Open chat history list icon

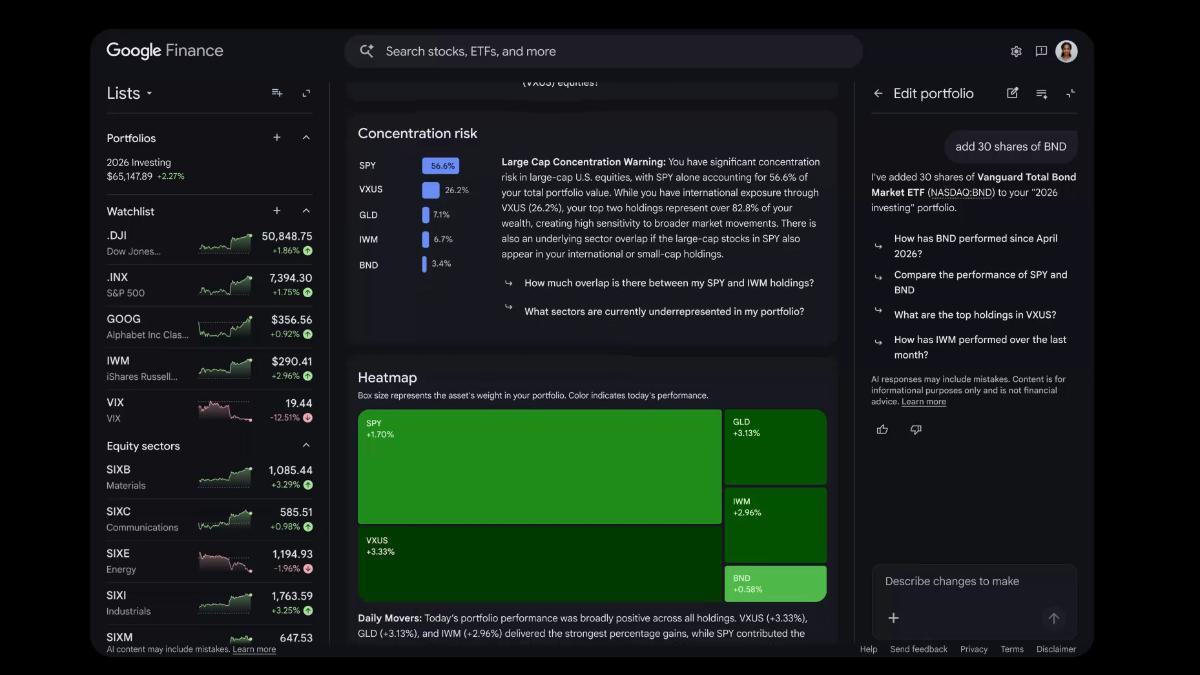[1041, 93]
